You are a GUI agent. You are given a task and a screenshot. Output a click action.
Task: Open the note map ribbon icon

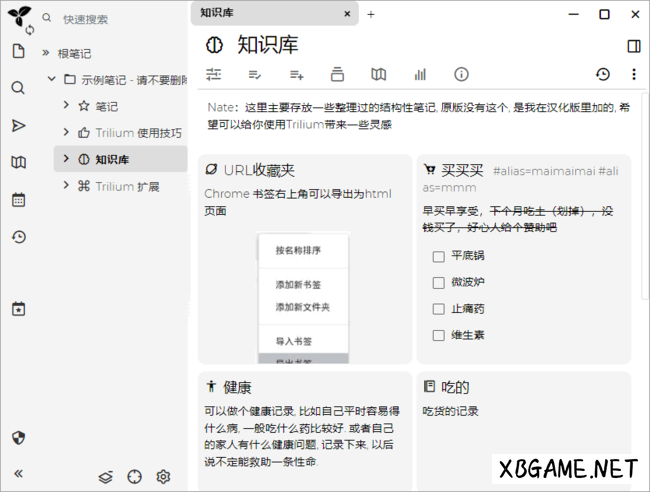point(379,74)
